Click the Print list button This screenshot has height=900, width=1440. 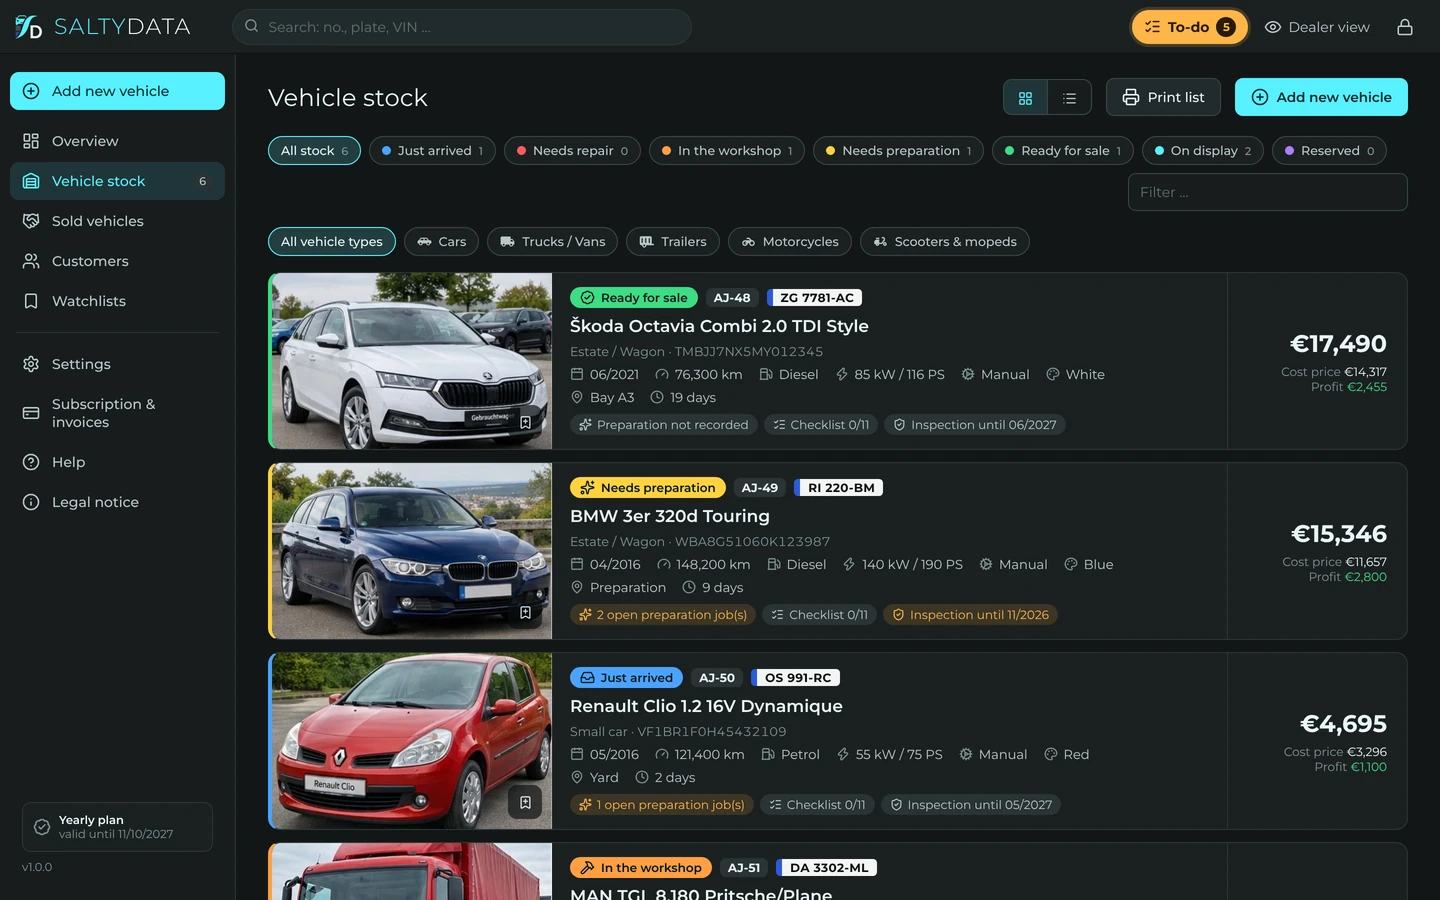(x=1163, y=97)
